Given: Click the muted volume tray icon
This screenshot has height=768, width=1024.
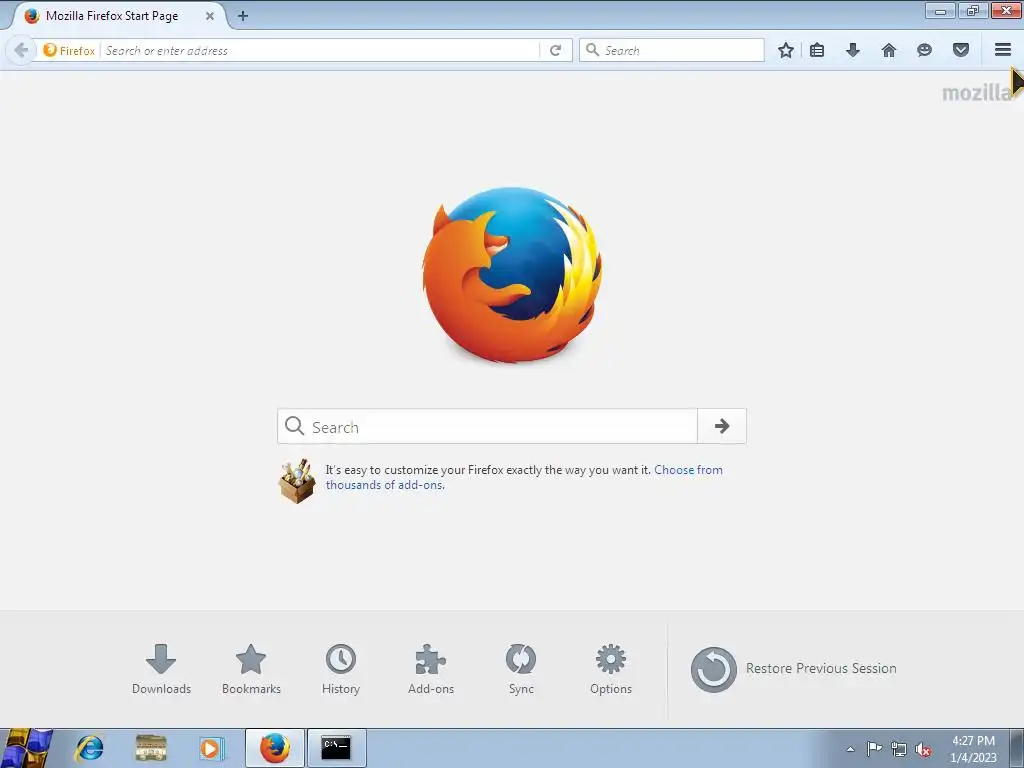Looking at the screenshot, I should (x=923, y=749).
